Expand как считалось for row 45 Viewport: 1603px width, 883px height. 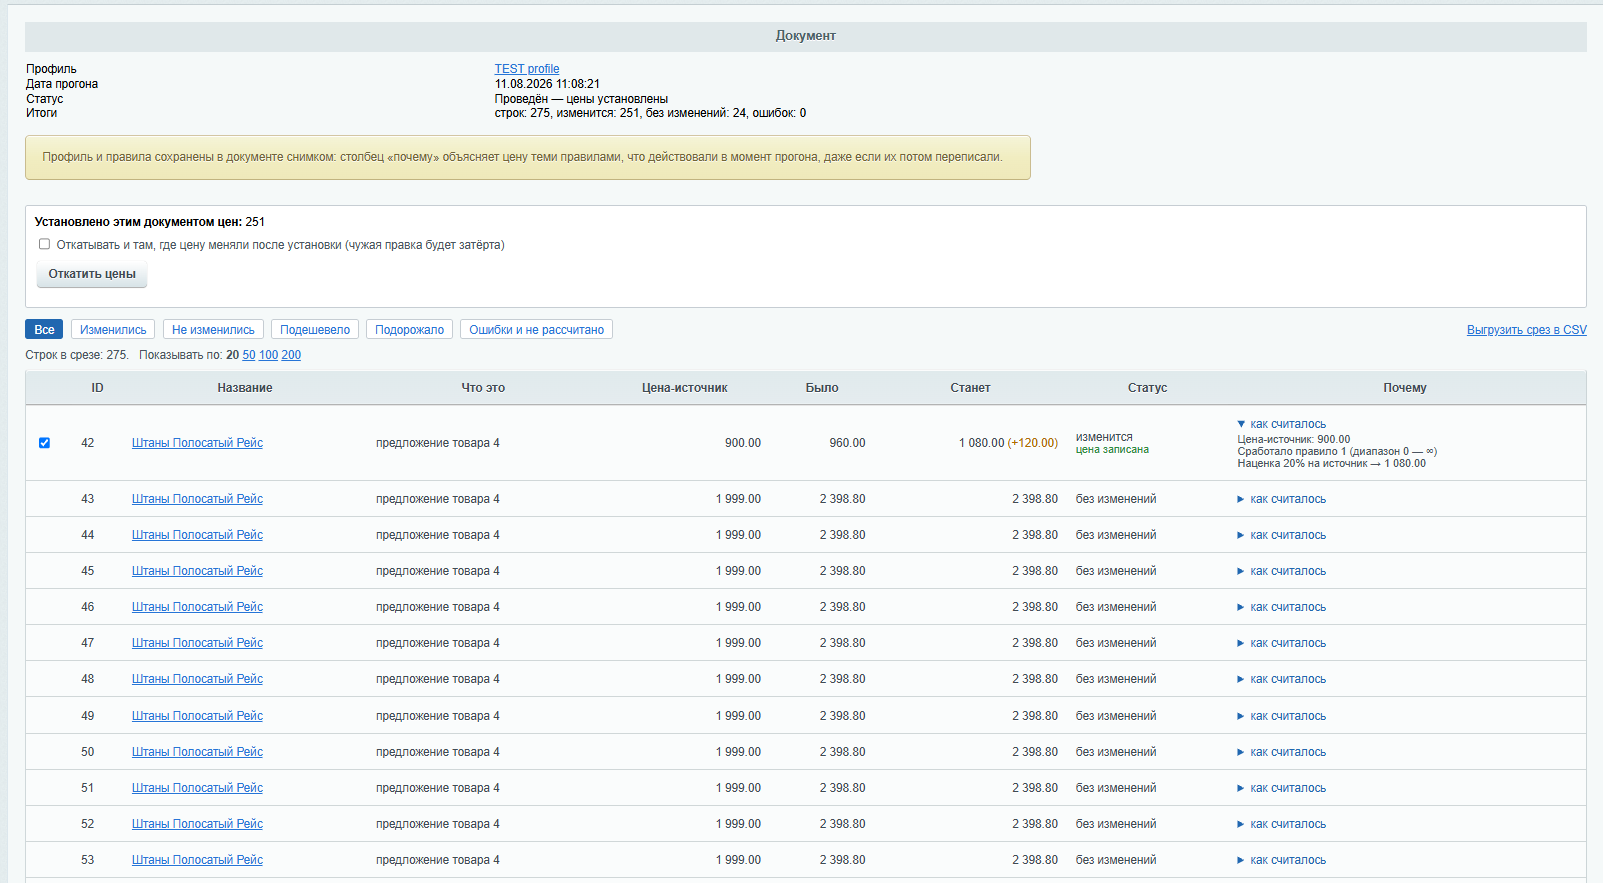(1282, 571)
